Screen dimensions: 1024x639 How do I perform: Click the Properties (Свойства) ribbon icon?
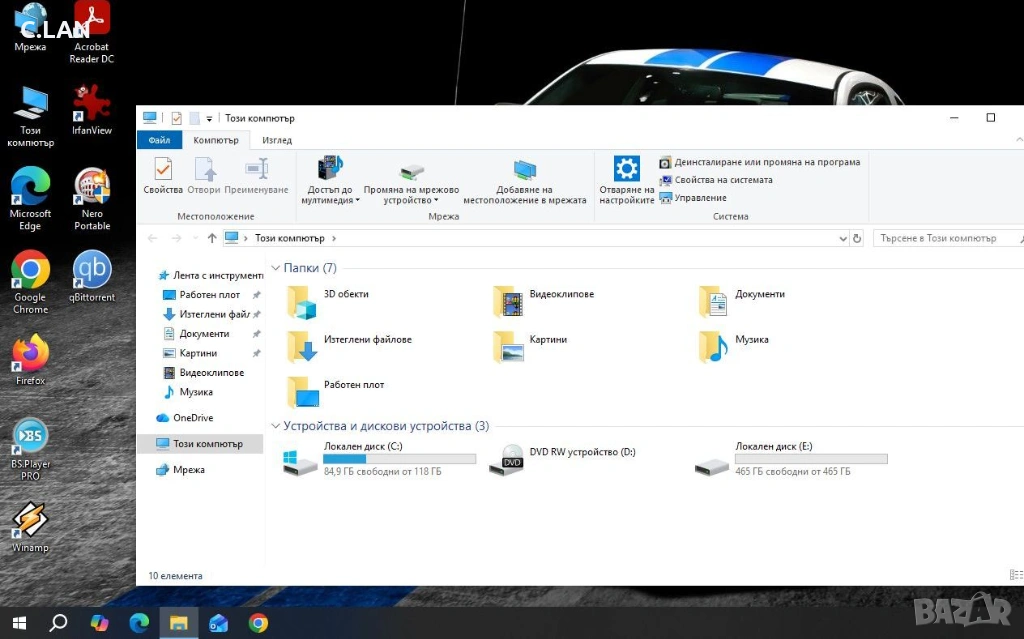pyautogui.click(x=163, y=175)
